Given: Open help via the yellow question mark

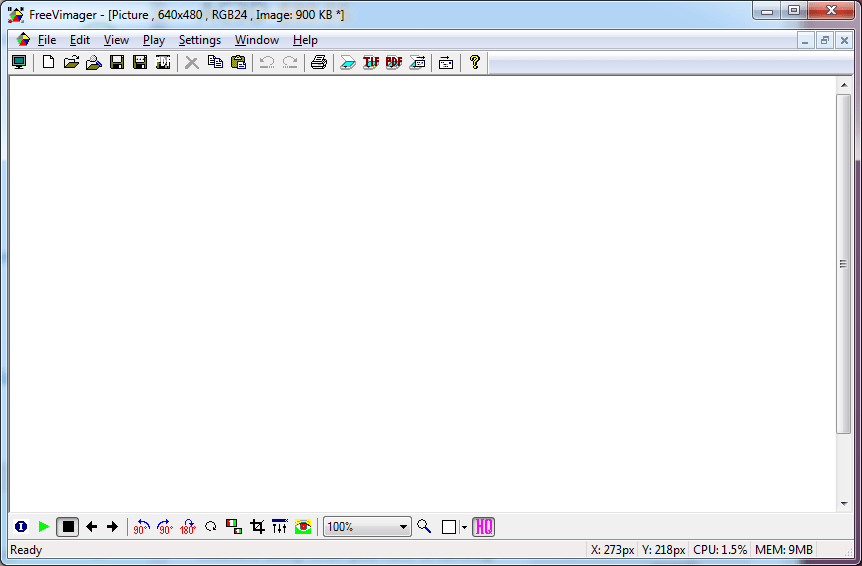Looking at the screenshot, I should [x=474, y=63].
